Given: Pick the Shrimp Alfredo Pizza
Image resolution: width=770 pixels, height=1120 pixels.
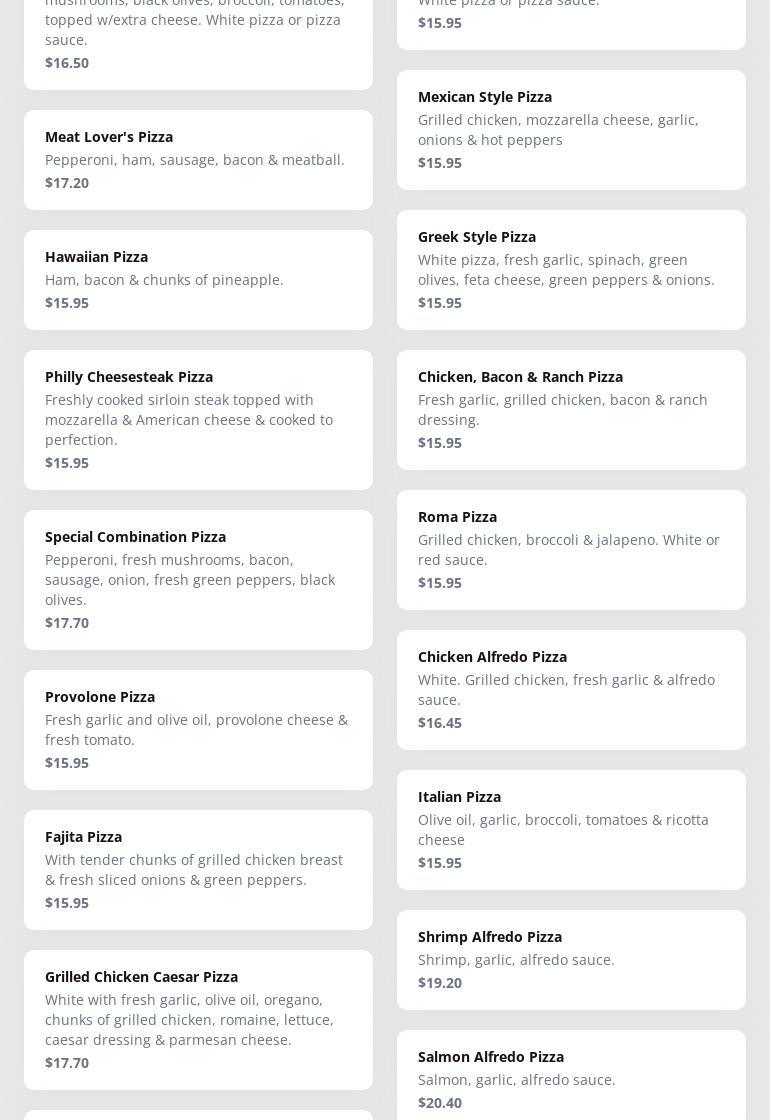Looking at the screenshot, I should click(x=490, y=937).
